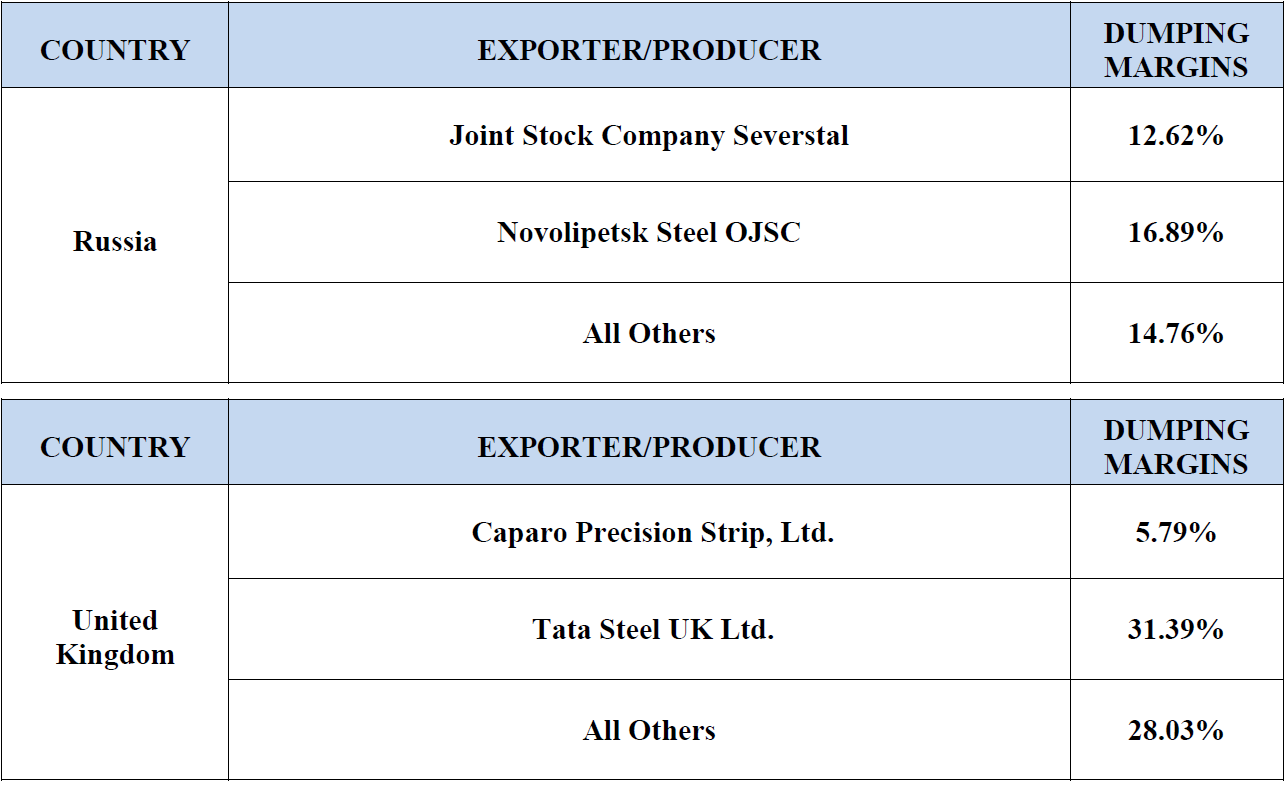Screen dimensions: 1287x796
Task: Select EXPORTER/PRODUCER header above Severstal
Action: click(649, 50)
